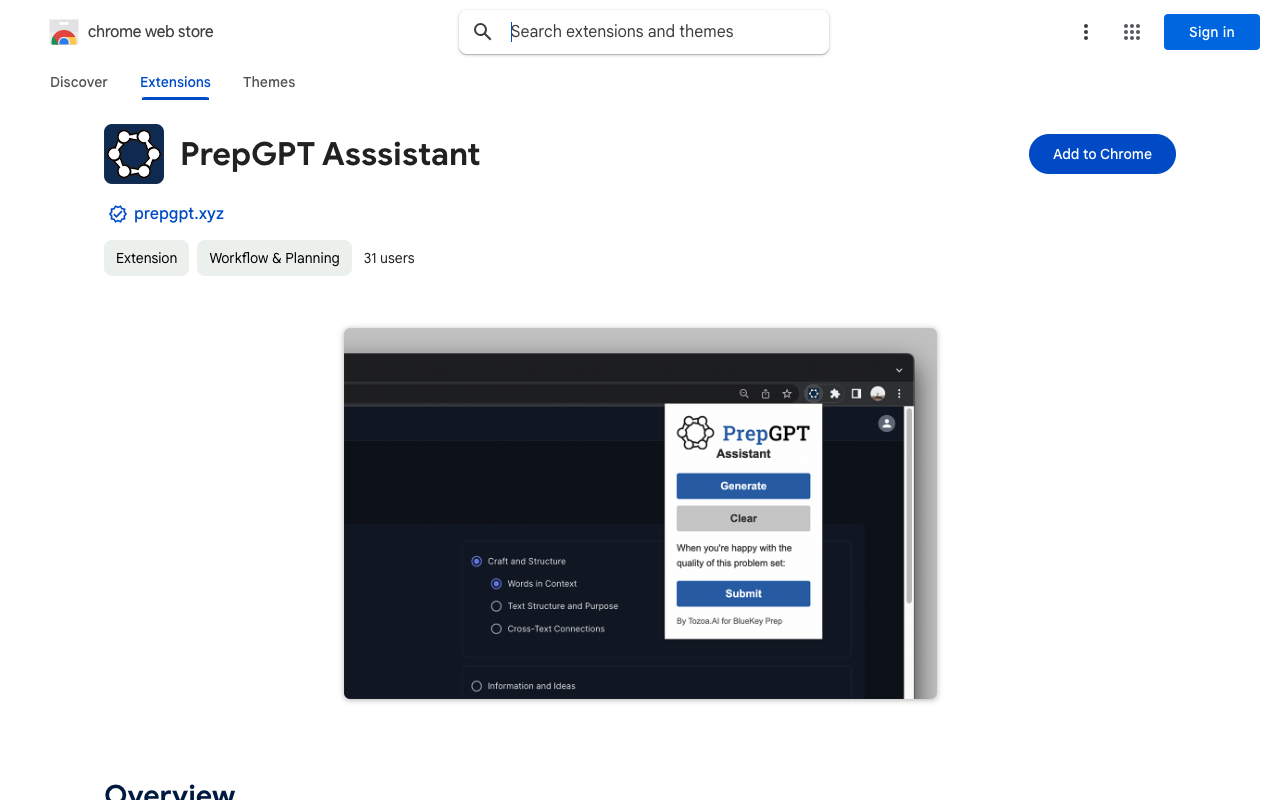Select the Craft and Structure radio button
This screenshot has width=1280, height=800.
coord(477,561)
